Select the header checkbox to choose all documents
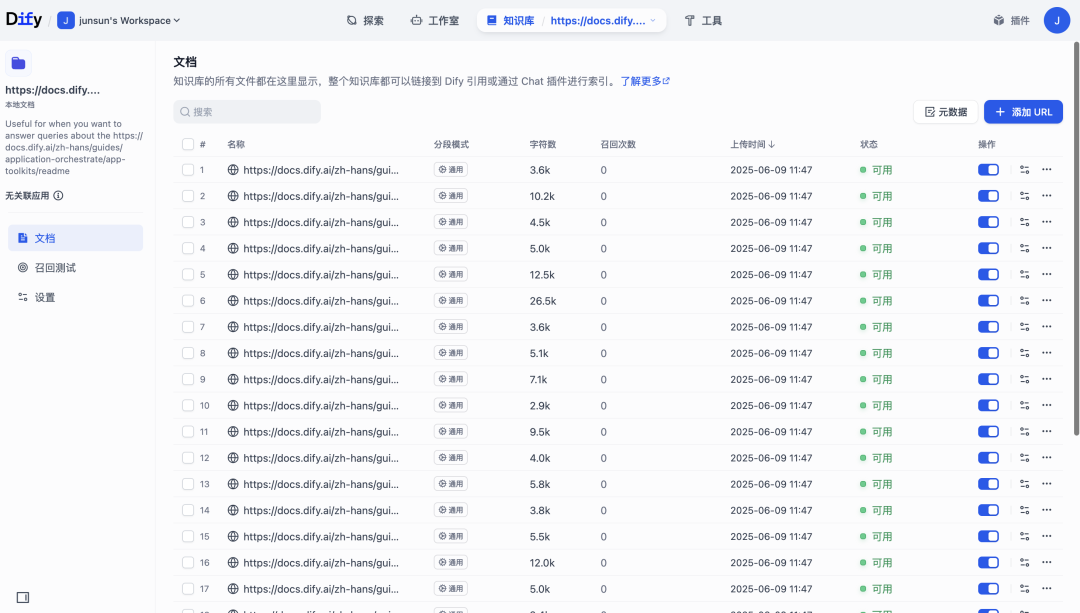Viewport: 1080px width, 613px height. [x=188, y=144]
